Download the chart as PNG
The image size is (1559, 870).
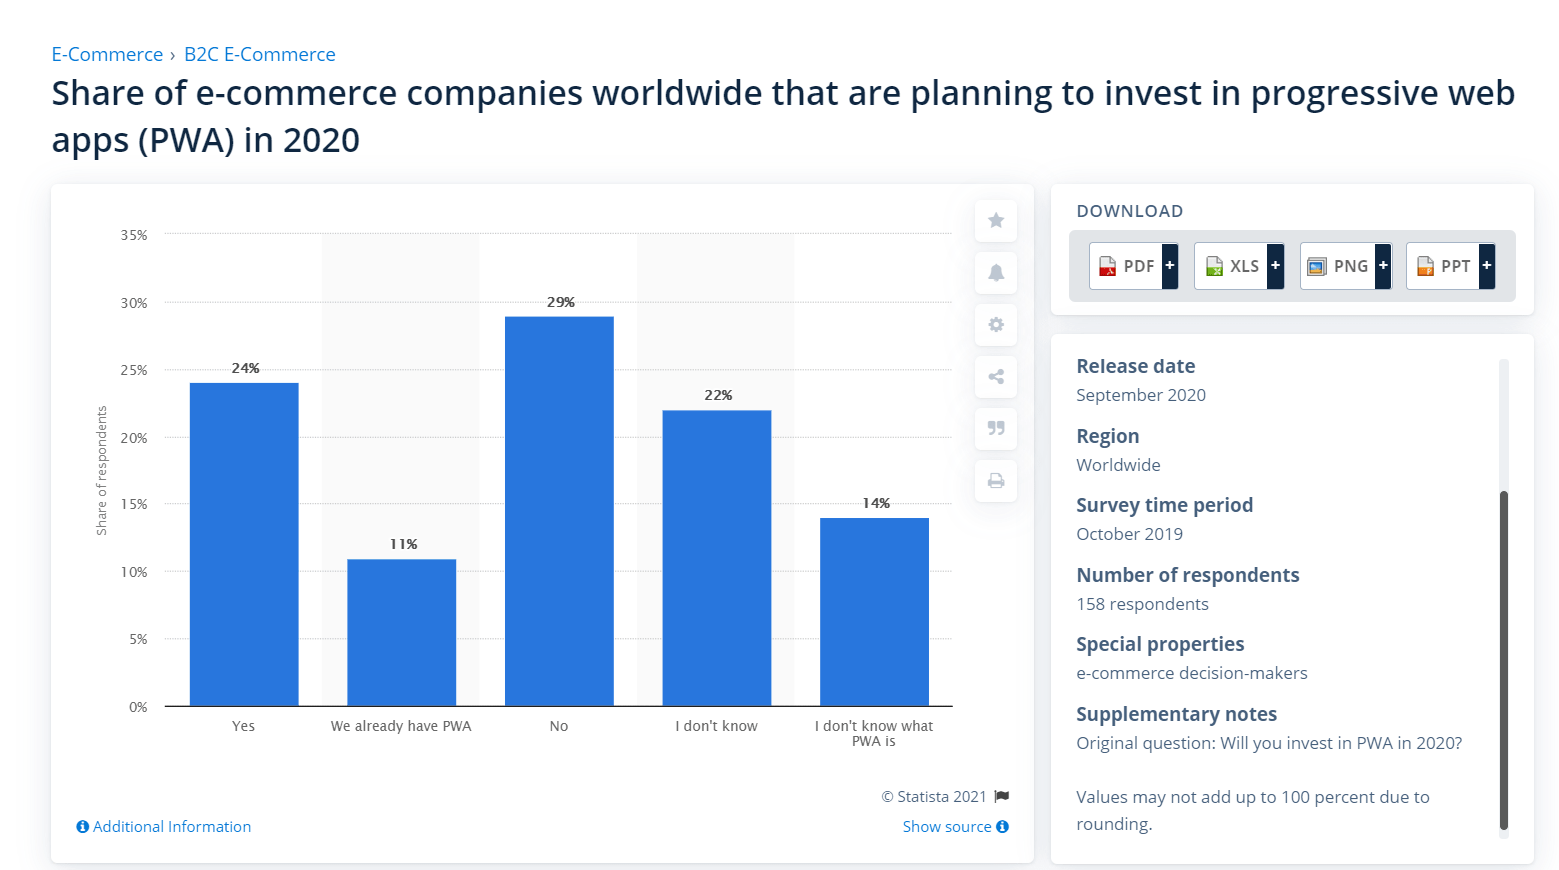tap(1338, 266)
